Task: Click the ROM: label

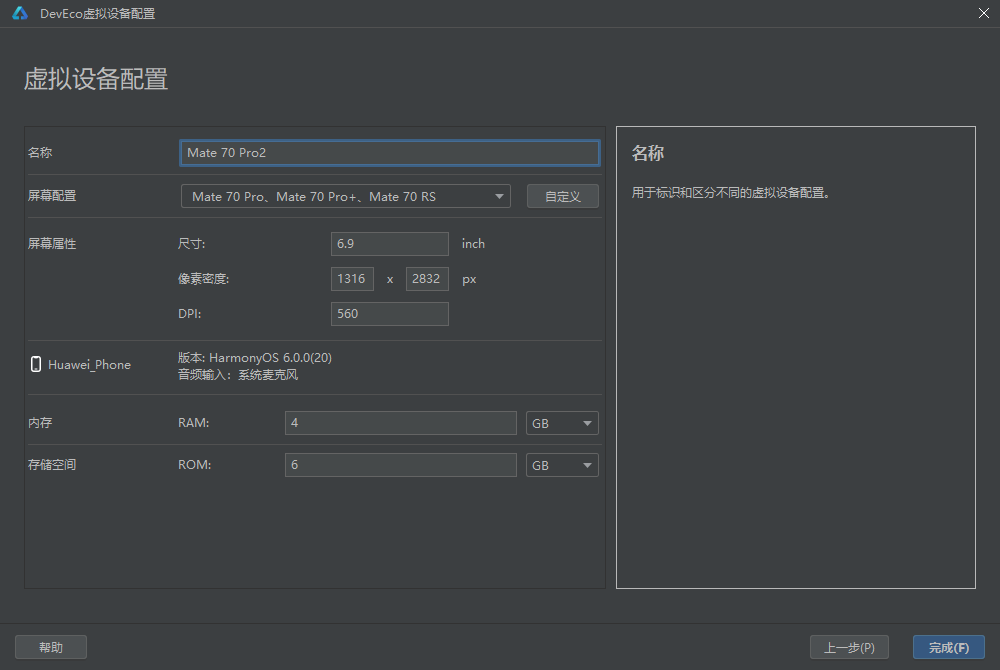Action: [195, 465]
